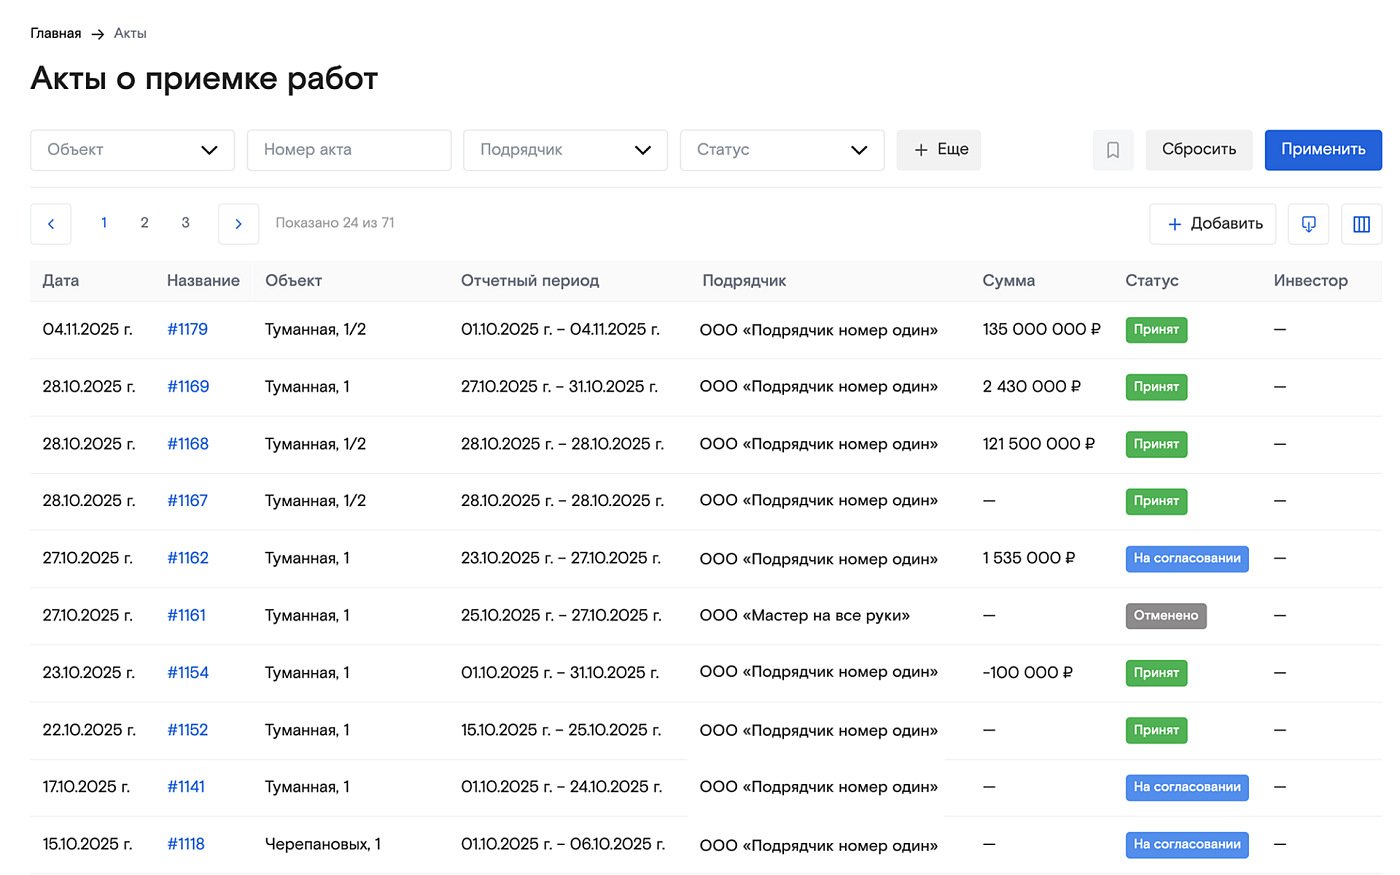Click the Отменено status badge
The image size is (1400, 875).
point(1165,616)
